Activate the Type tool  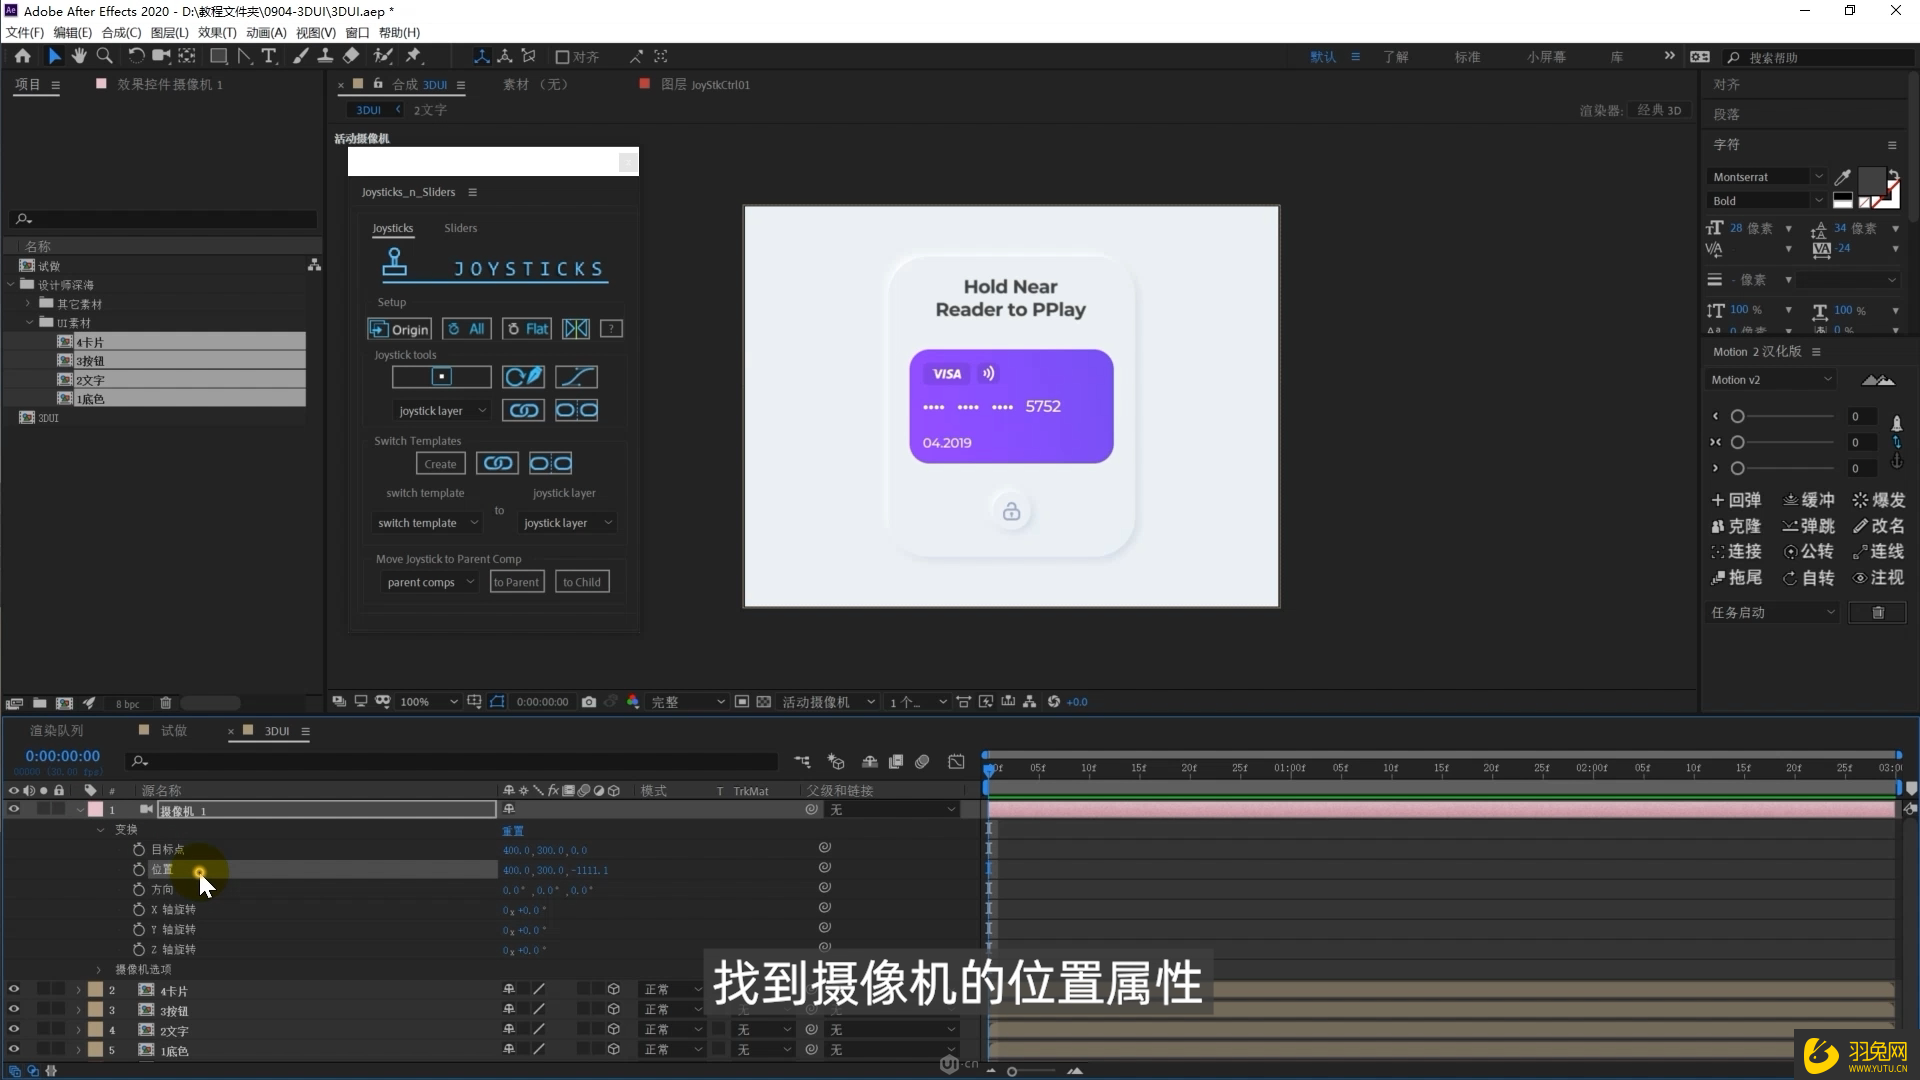268,57
